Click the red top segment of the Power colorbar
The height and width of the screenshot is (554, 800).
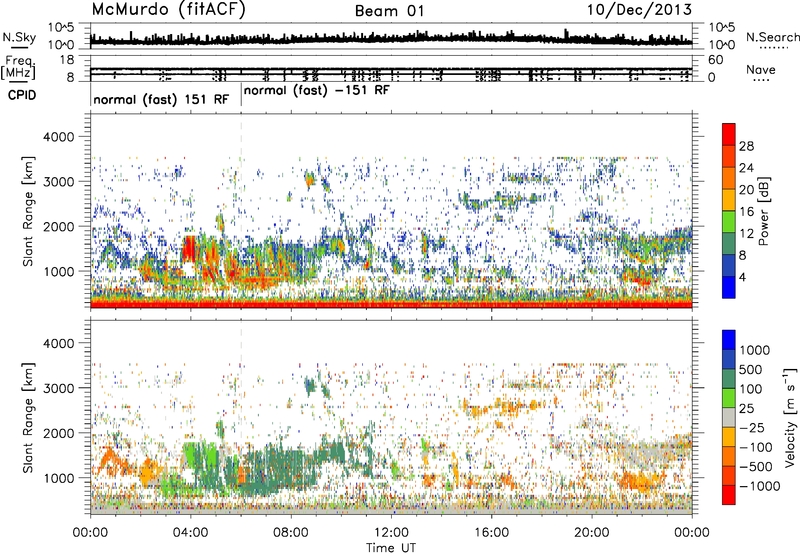coord(729,134)
